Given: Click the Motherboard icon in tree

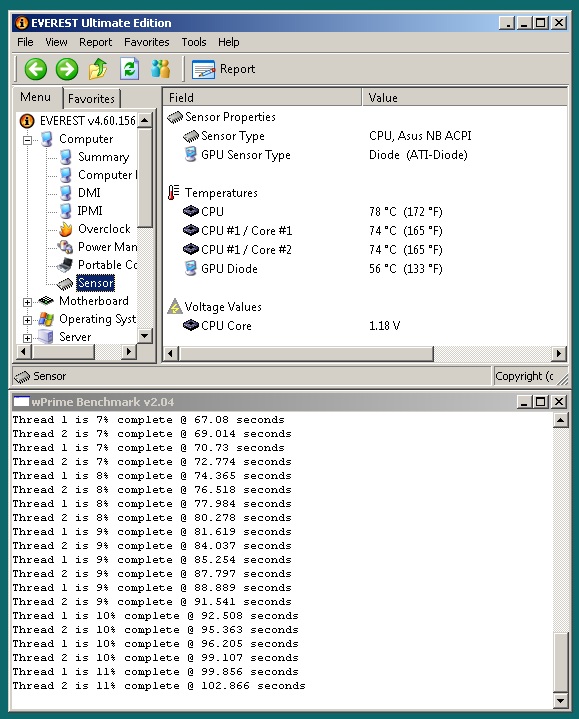Looking at the screenshot, I should coord(46,301).
